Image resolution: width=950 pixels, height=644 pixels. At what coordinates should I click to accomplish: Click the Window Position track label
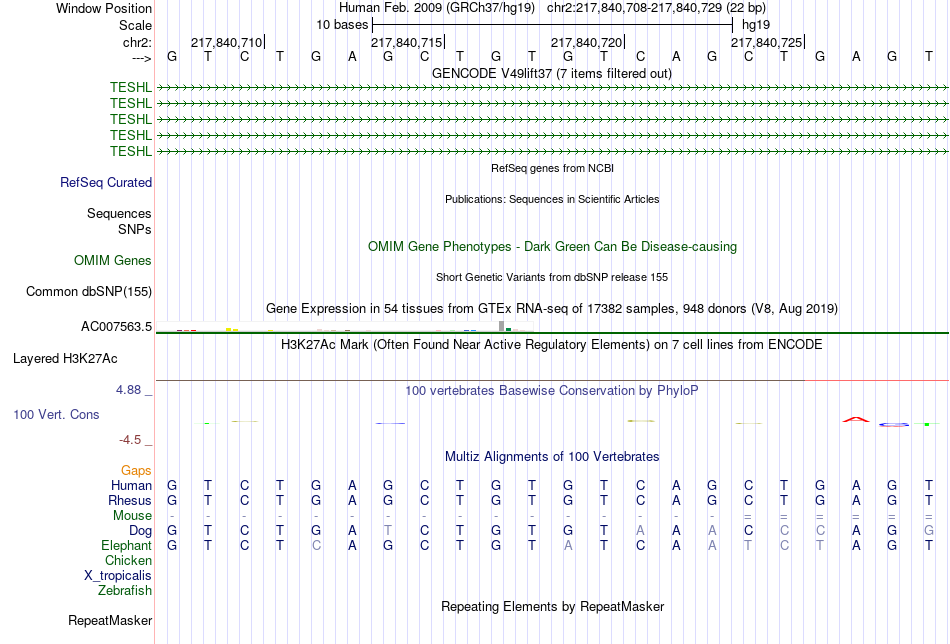[x=104, y=8]
